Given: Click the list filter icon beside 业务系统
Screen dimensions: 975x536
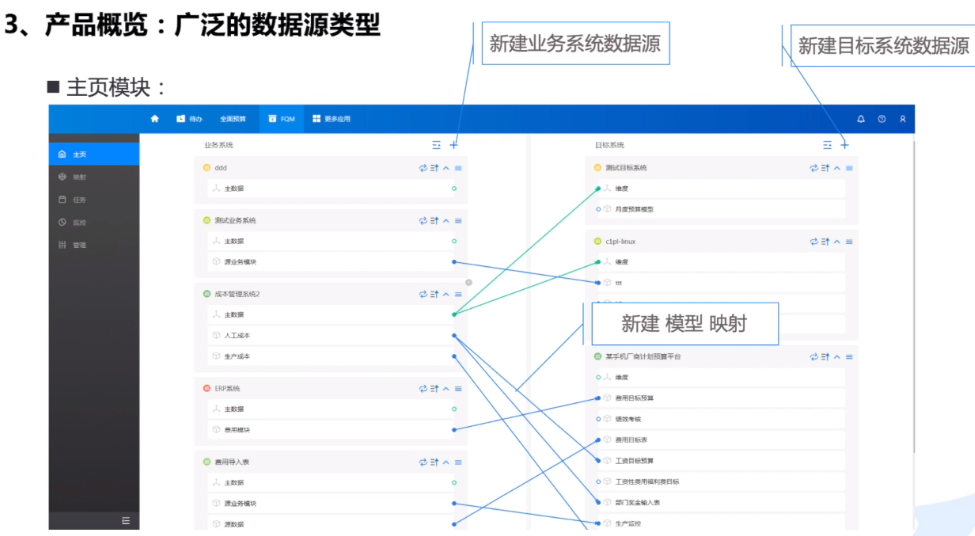Looking at the screenshot, I should coord(437,145).
